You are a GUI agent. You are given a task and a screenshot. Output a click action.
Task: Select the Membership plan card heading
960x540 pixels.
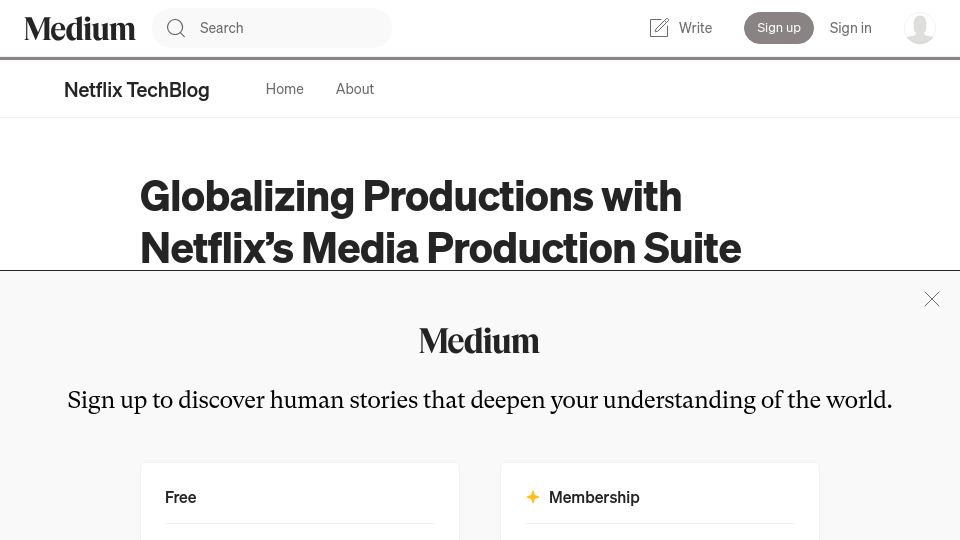tap(594, 497)
